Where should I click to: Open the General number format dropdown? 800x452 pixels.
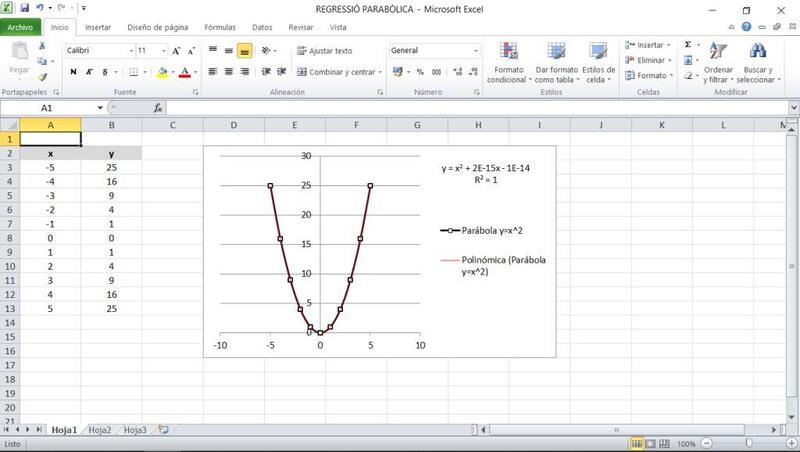476,50
